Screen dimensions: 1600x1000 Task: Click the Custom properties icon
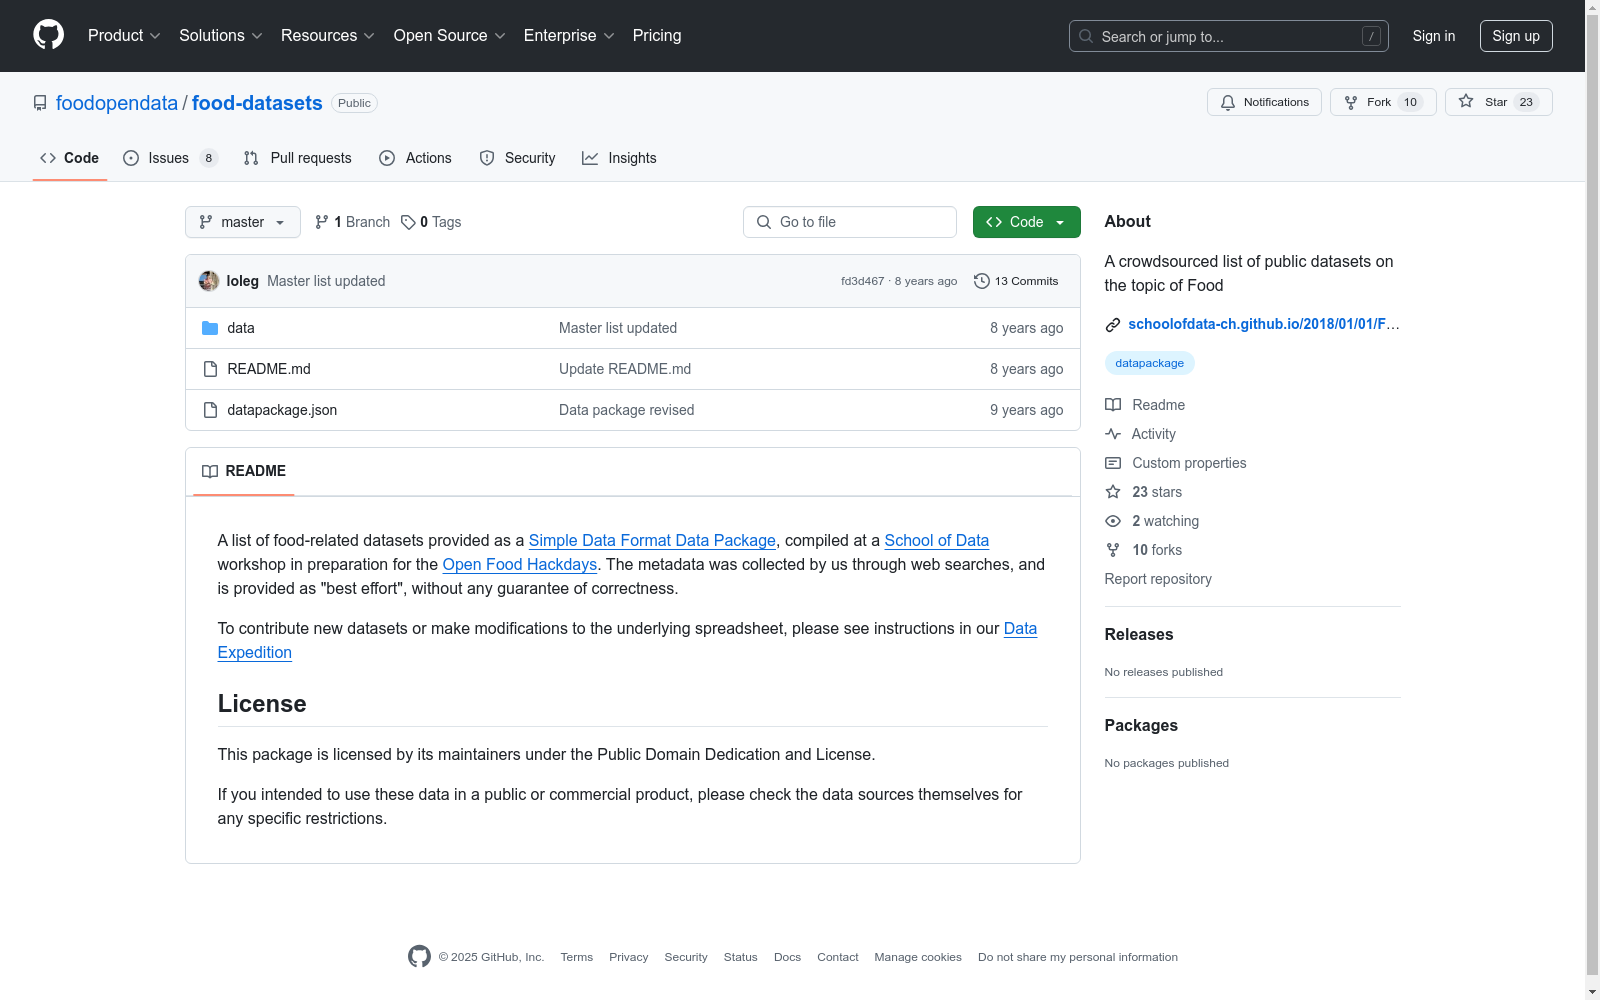click(1113, 463)
